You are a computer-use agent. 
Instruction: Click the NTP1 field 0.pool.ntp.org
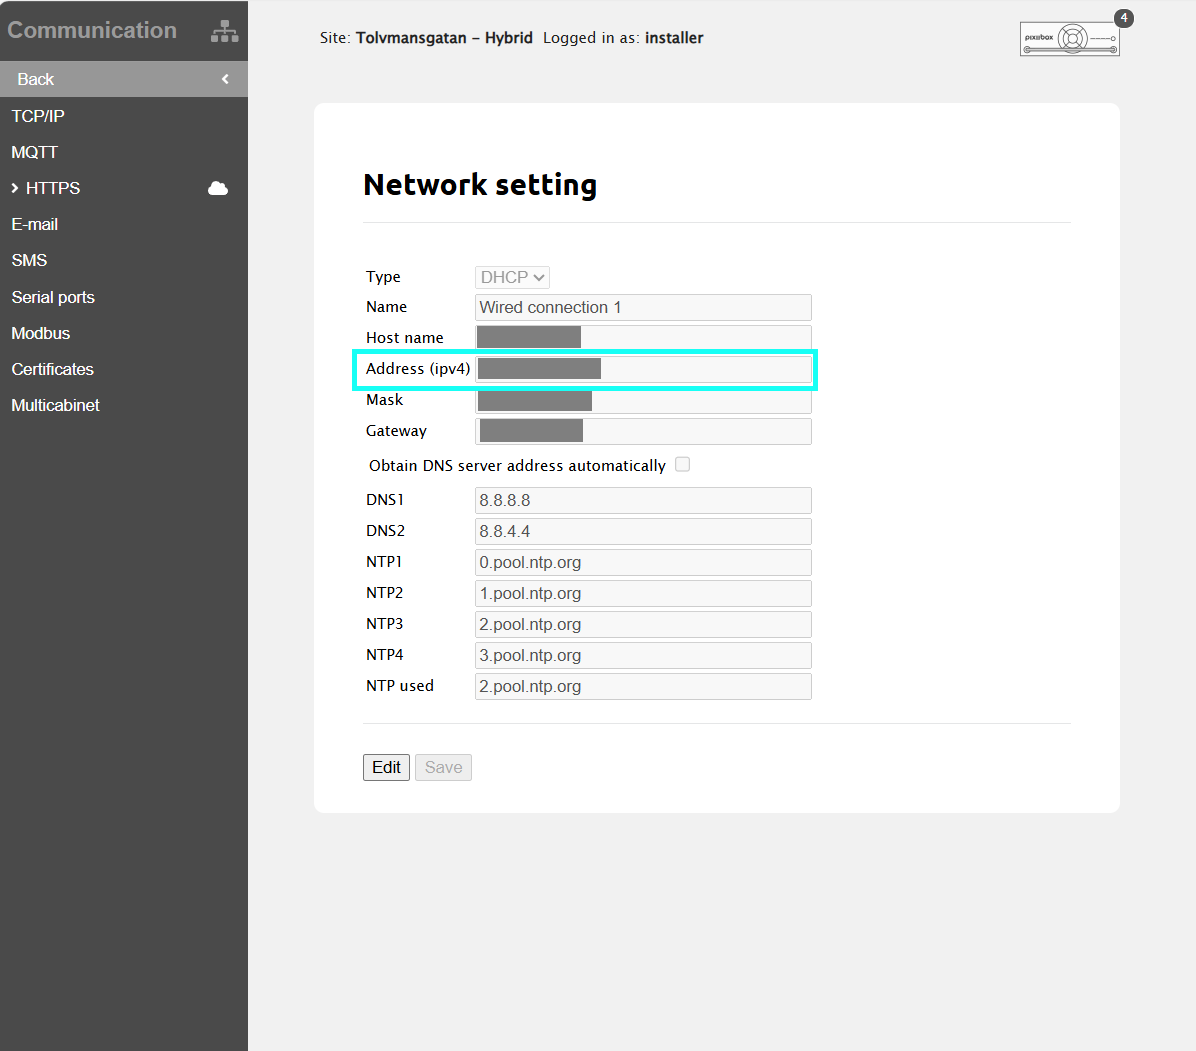[x=643, y=563]
